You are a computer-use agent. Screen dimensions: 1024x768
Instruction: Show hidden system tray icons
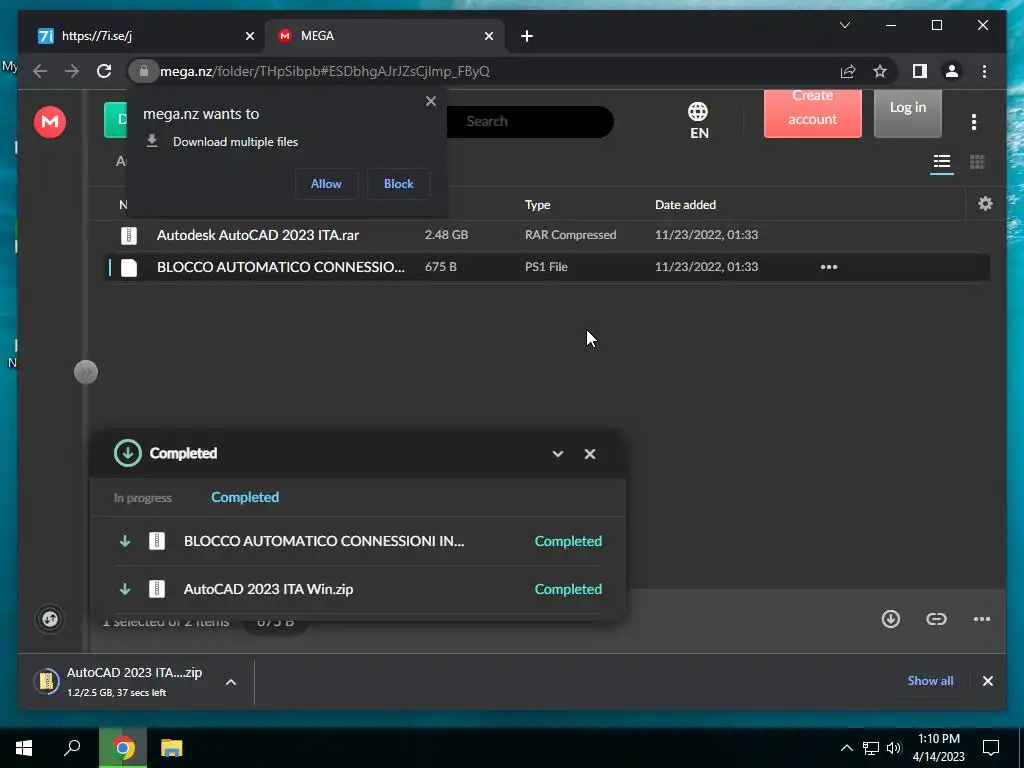[x=846, y=748]
